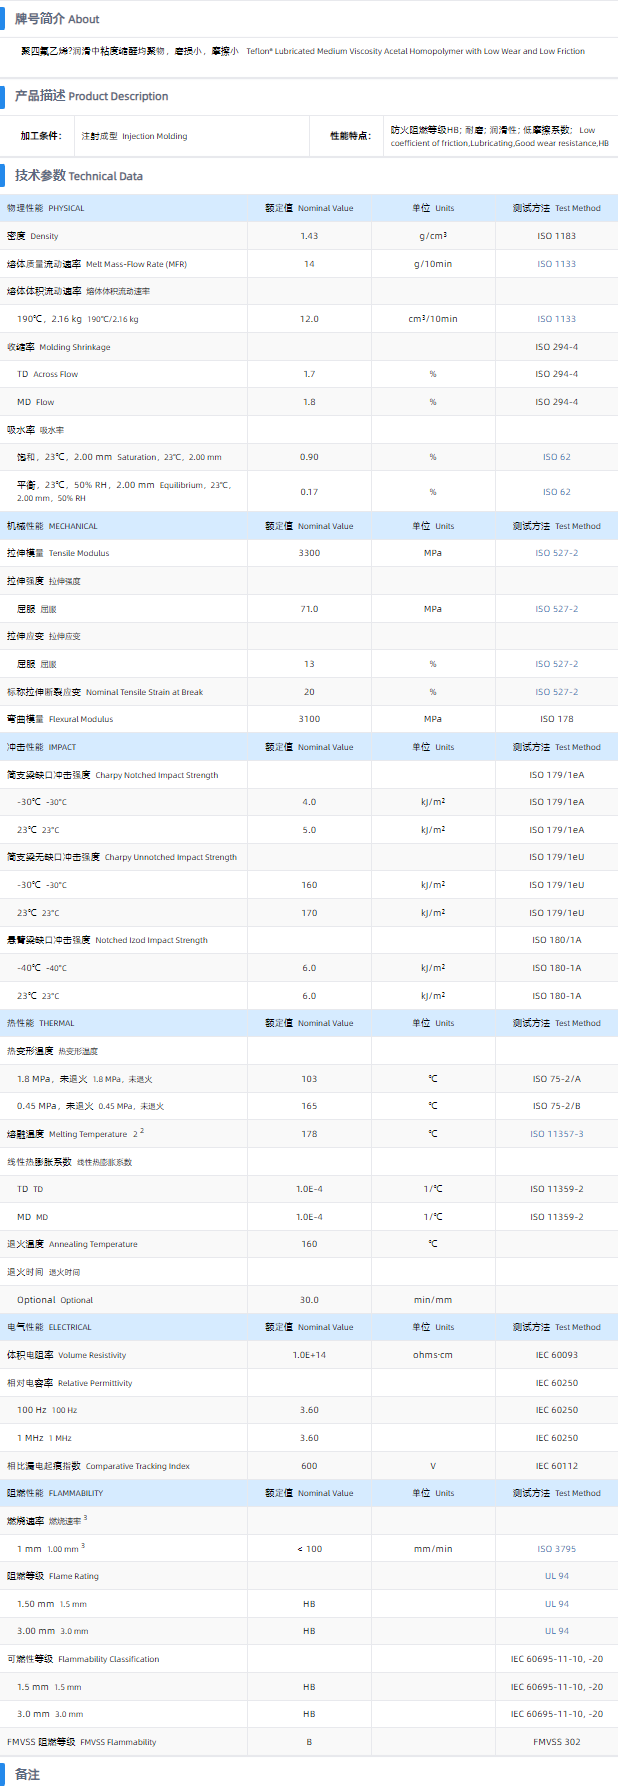Image resolution: width=618 pixels, height=1792 pixels.
Task: Click the 牌号简介 About section heading
Action: coord(57,19)
